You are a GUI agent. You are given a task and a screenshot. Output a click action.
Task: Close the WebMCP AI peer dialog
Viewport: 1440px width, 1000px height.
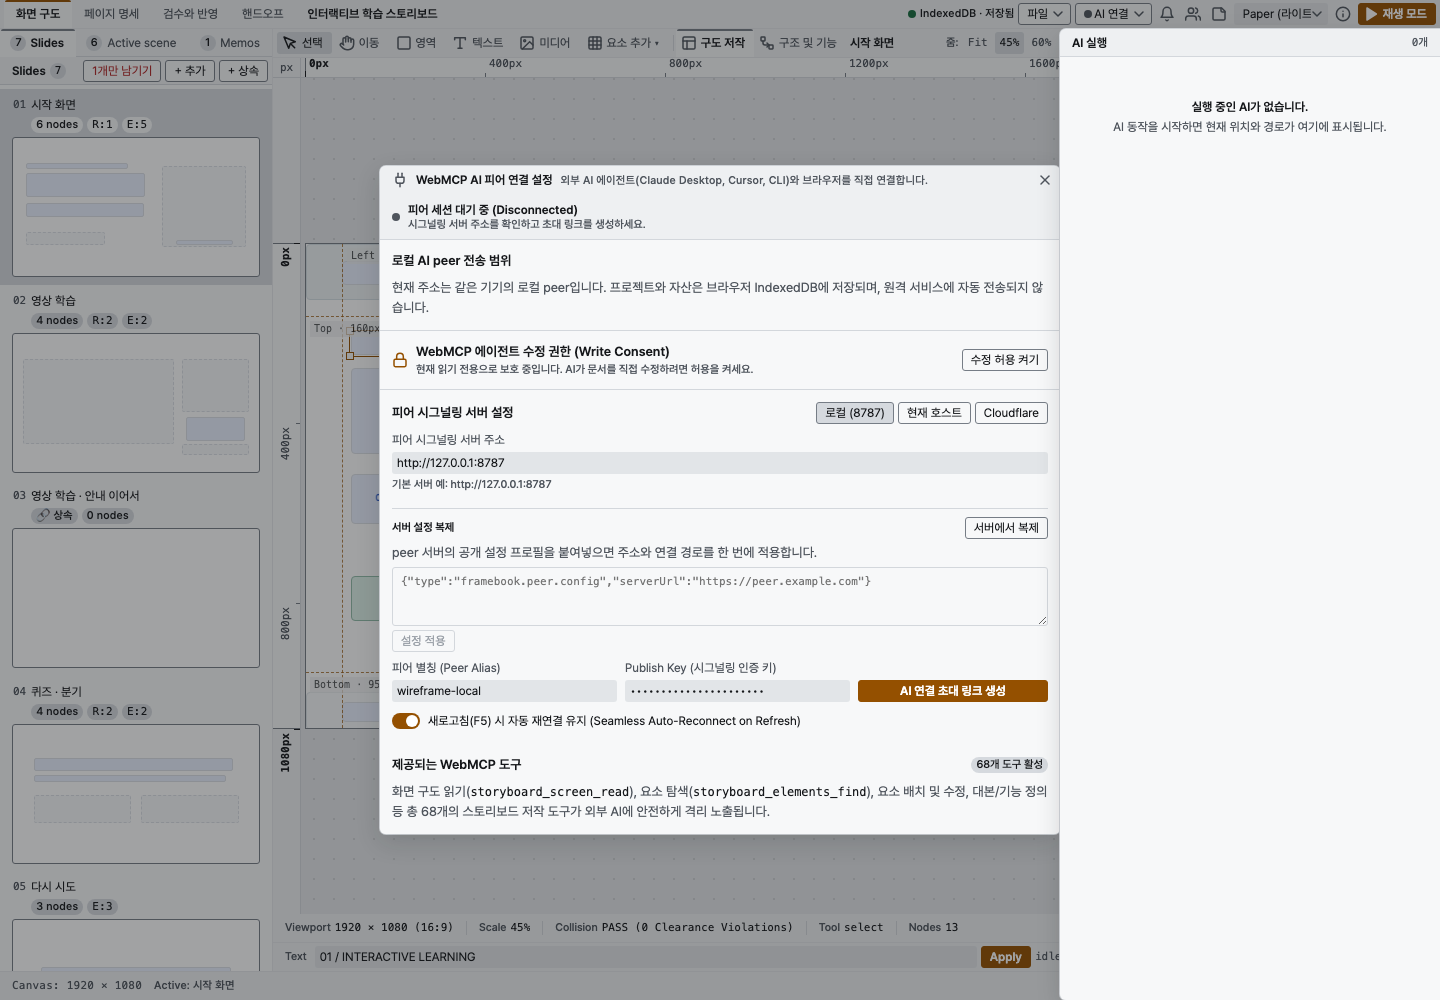(1045, 180)
